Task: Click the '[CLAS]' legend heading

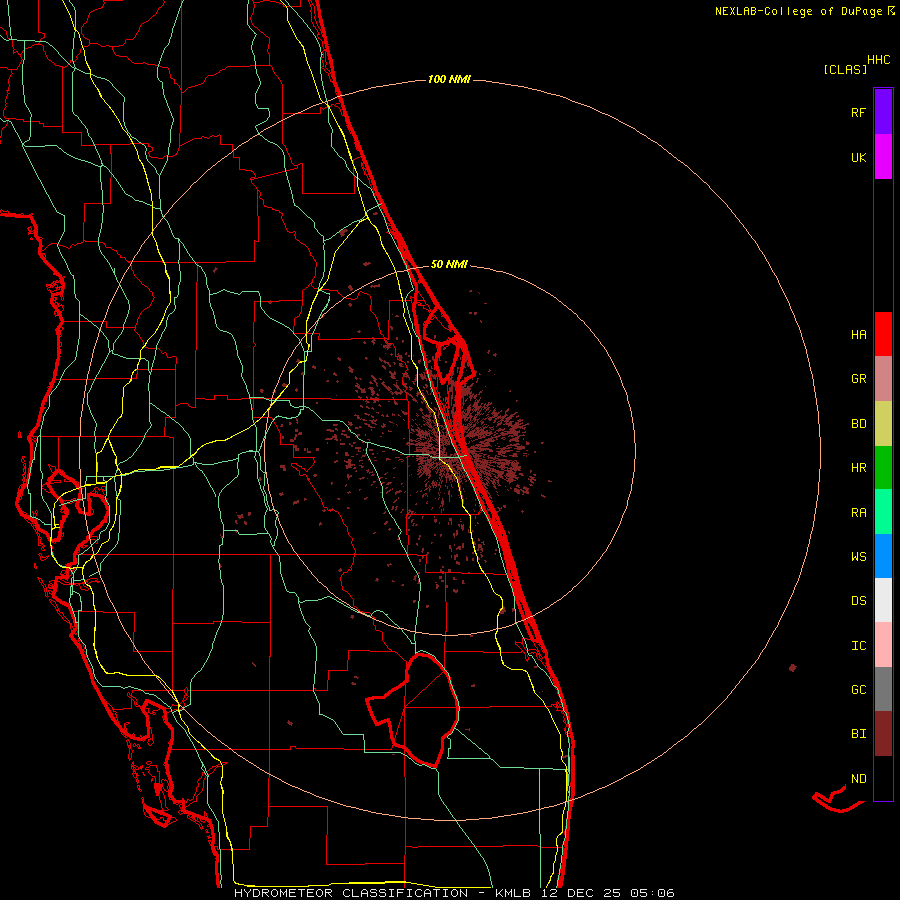Action: click(x=845, y=69)
